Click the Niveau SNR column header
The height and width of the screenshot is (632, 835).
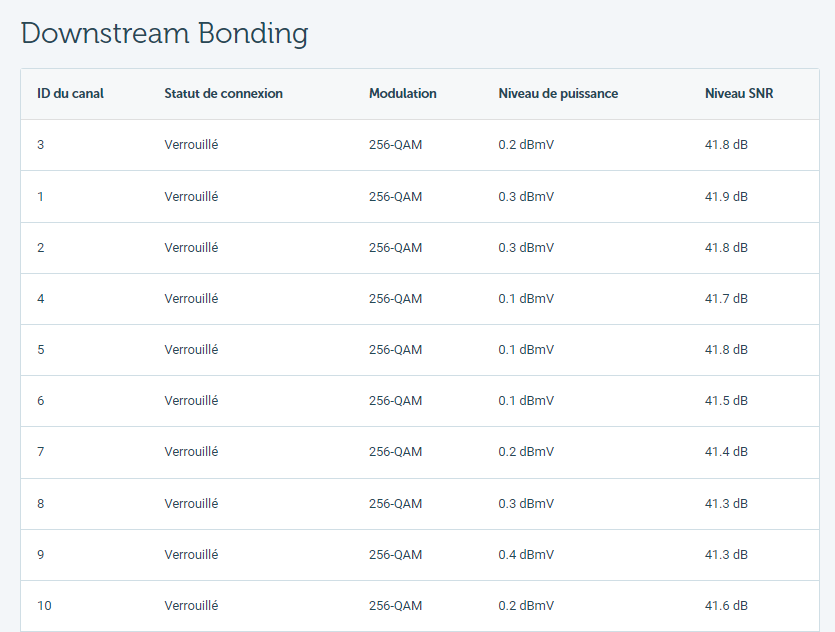pos(739,94)
